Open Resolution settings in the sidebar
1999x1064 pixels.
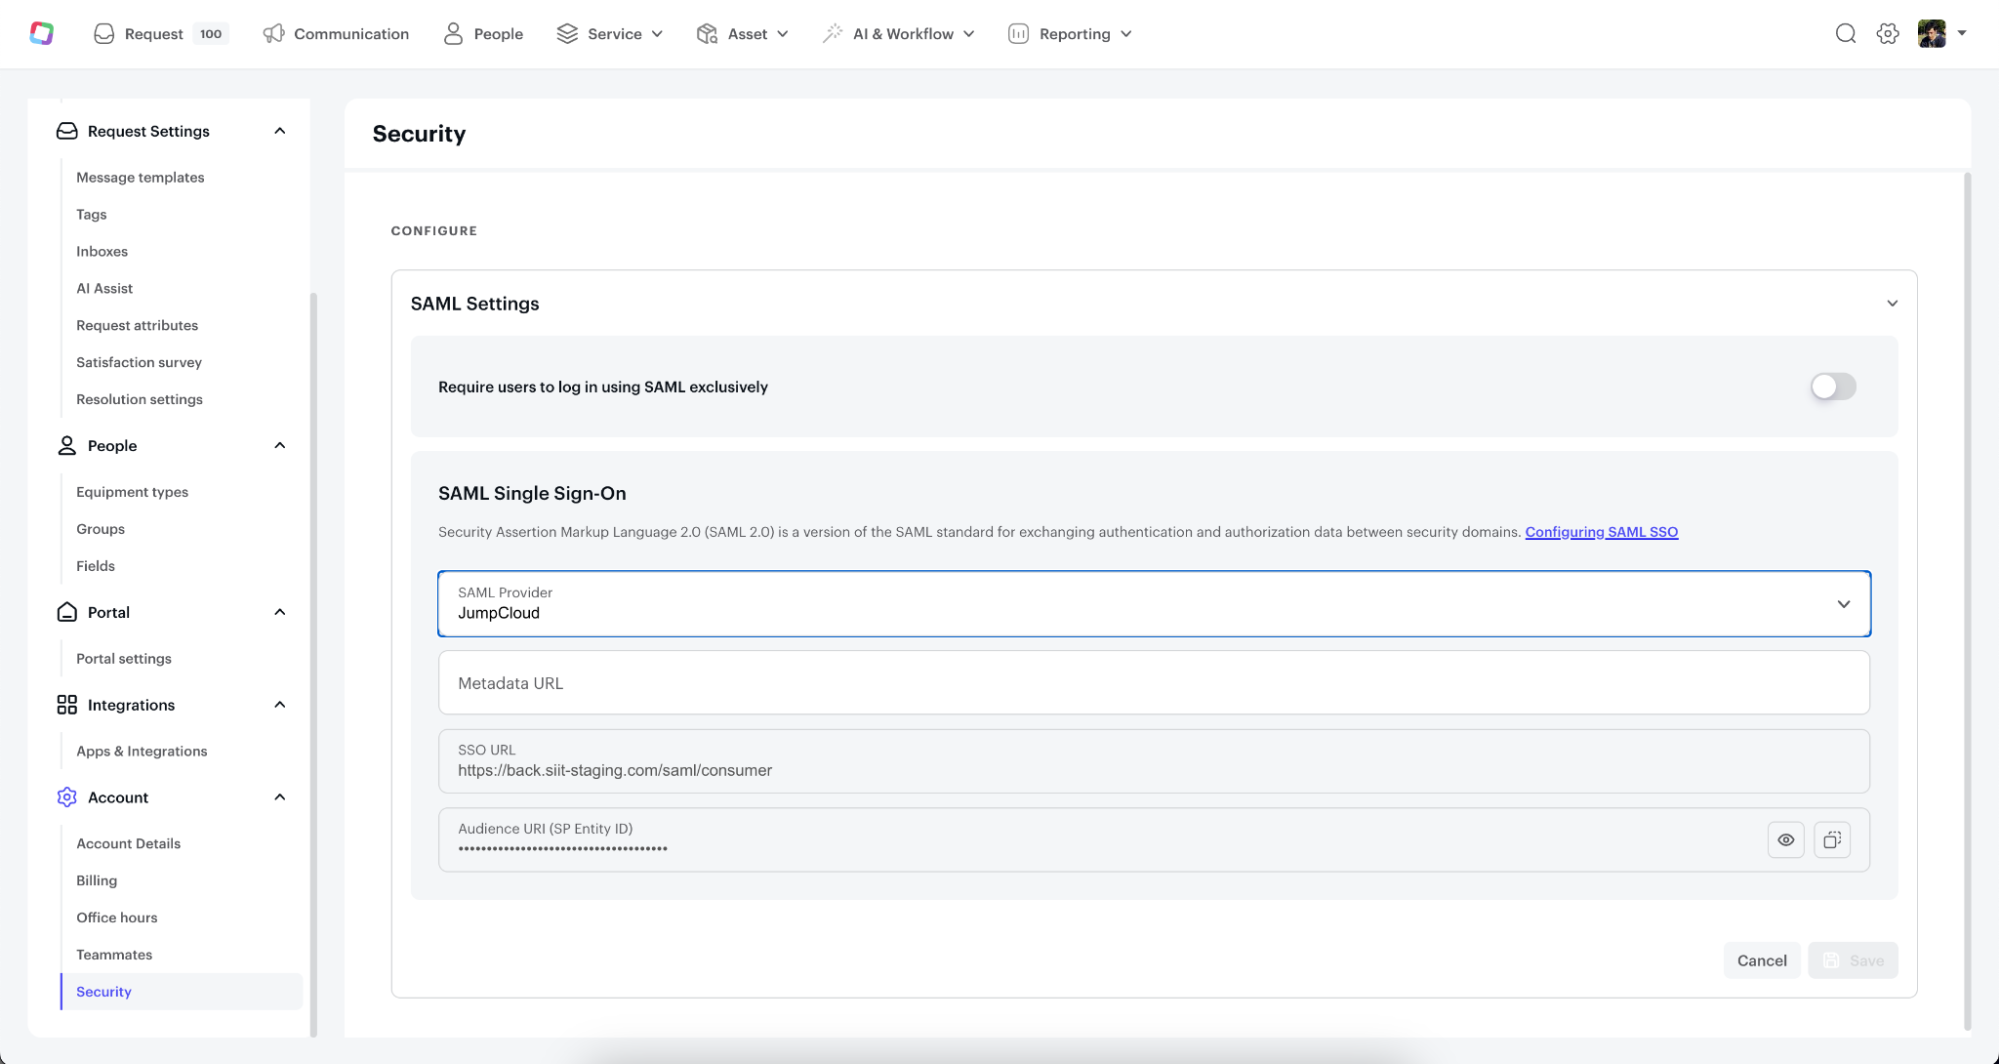[x=139, y=400]
